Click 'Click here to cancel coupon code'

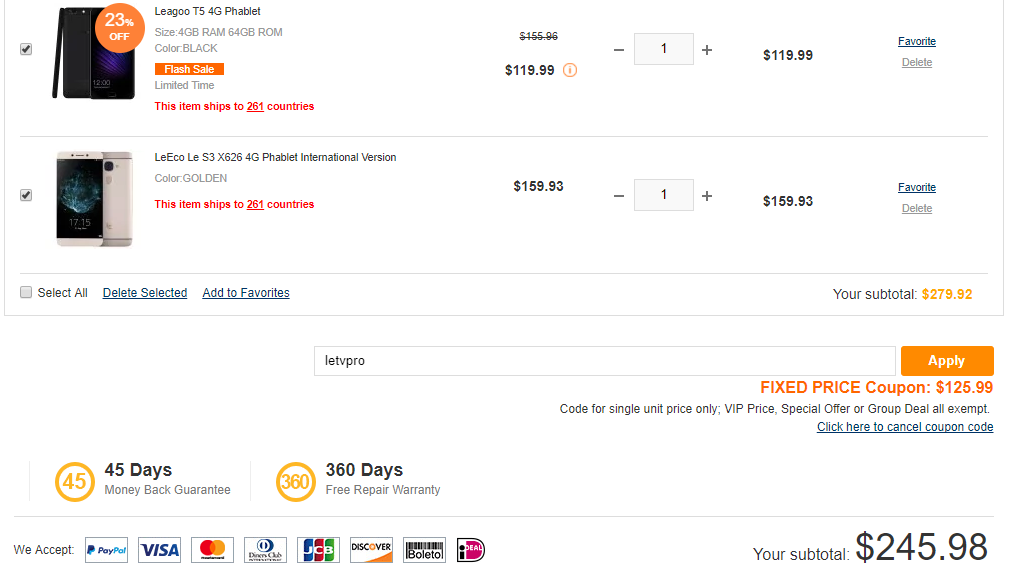pyautogui.click(x=905, y=427)
